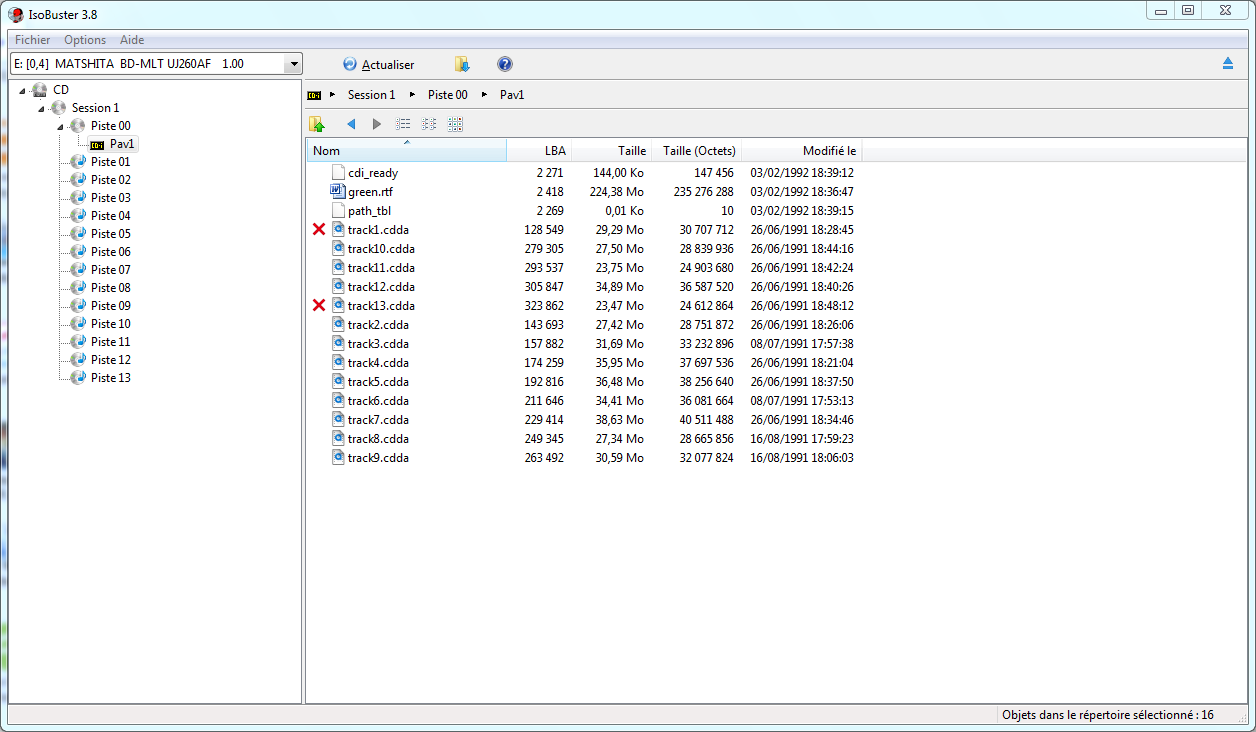Click the track2.cdda audio file icon
This screenshot has width=1256, height=732.
pos(338,325)
